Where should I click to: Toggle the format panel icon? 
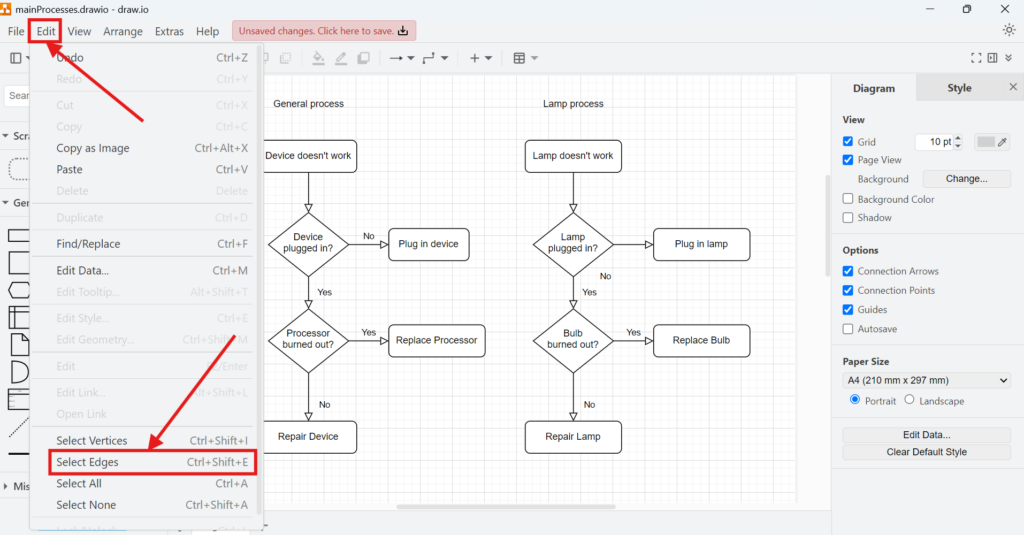click(993, 59)
